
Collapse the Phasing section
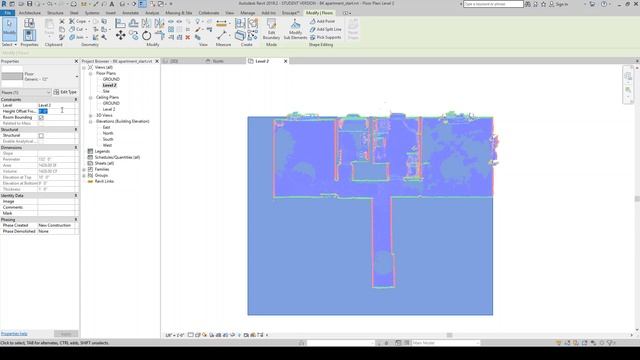tap(76, 220)
